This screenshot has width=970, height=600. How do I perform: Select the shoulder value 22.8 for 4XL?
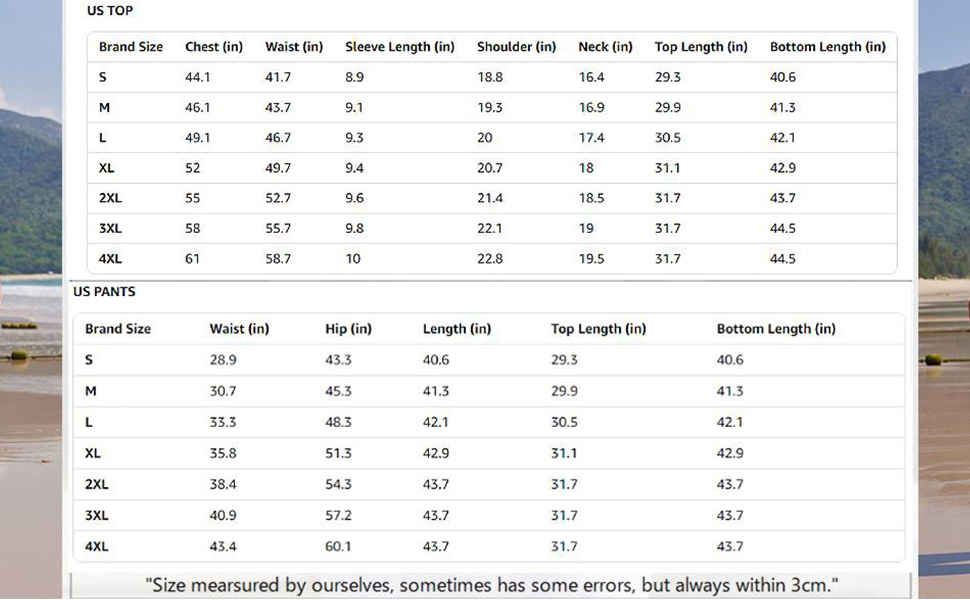490,259
